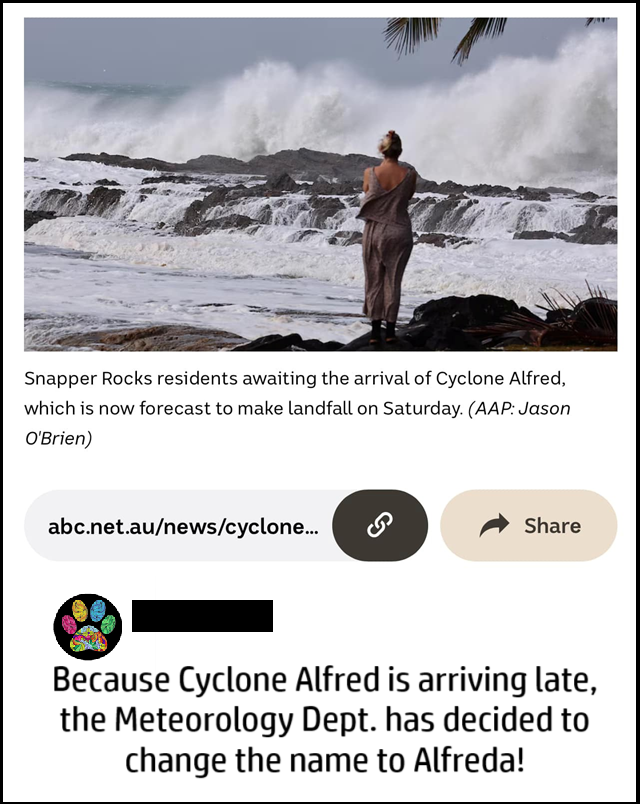Open the Cyclone Alfred surf photo
The height and width of the screenshot is (804, 640).
(x=321, y=184)
